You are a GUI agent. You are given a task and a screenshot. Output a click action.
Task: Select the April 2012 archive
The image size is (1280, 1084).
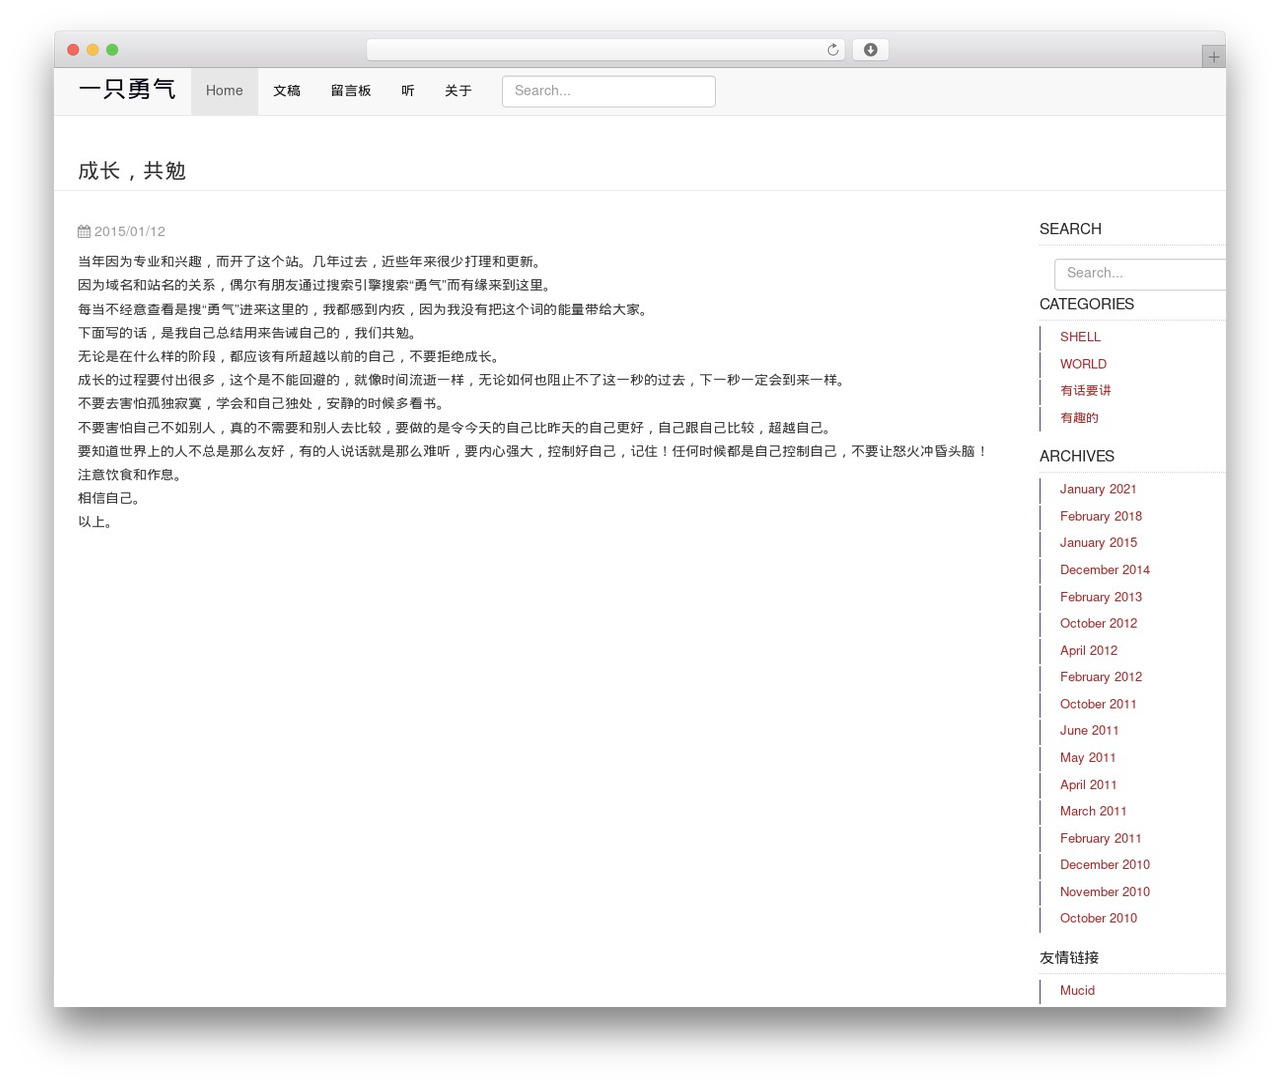1089,650
